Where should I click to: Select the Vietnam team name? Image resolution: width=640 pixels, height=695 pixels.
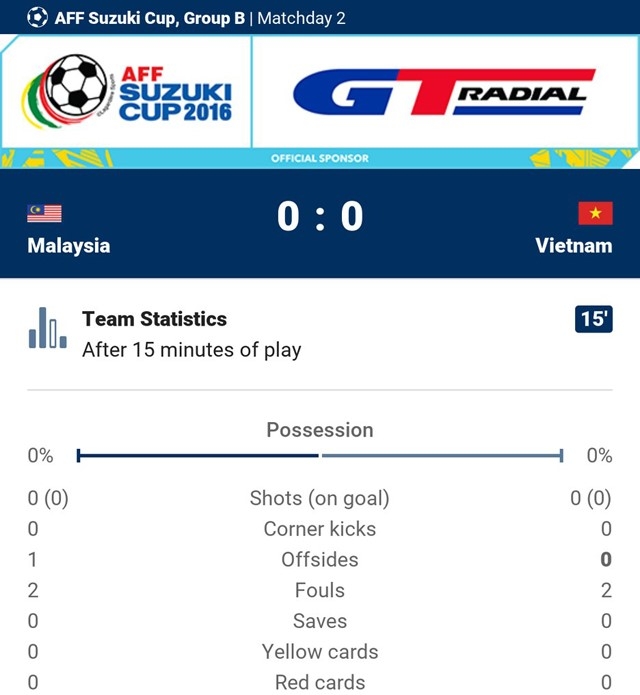573,245
